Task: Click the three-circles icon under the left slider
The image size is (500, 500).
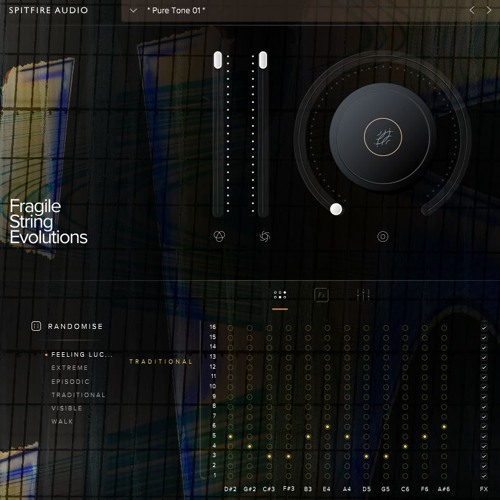Action: [219, 236]
